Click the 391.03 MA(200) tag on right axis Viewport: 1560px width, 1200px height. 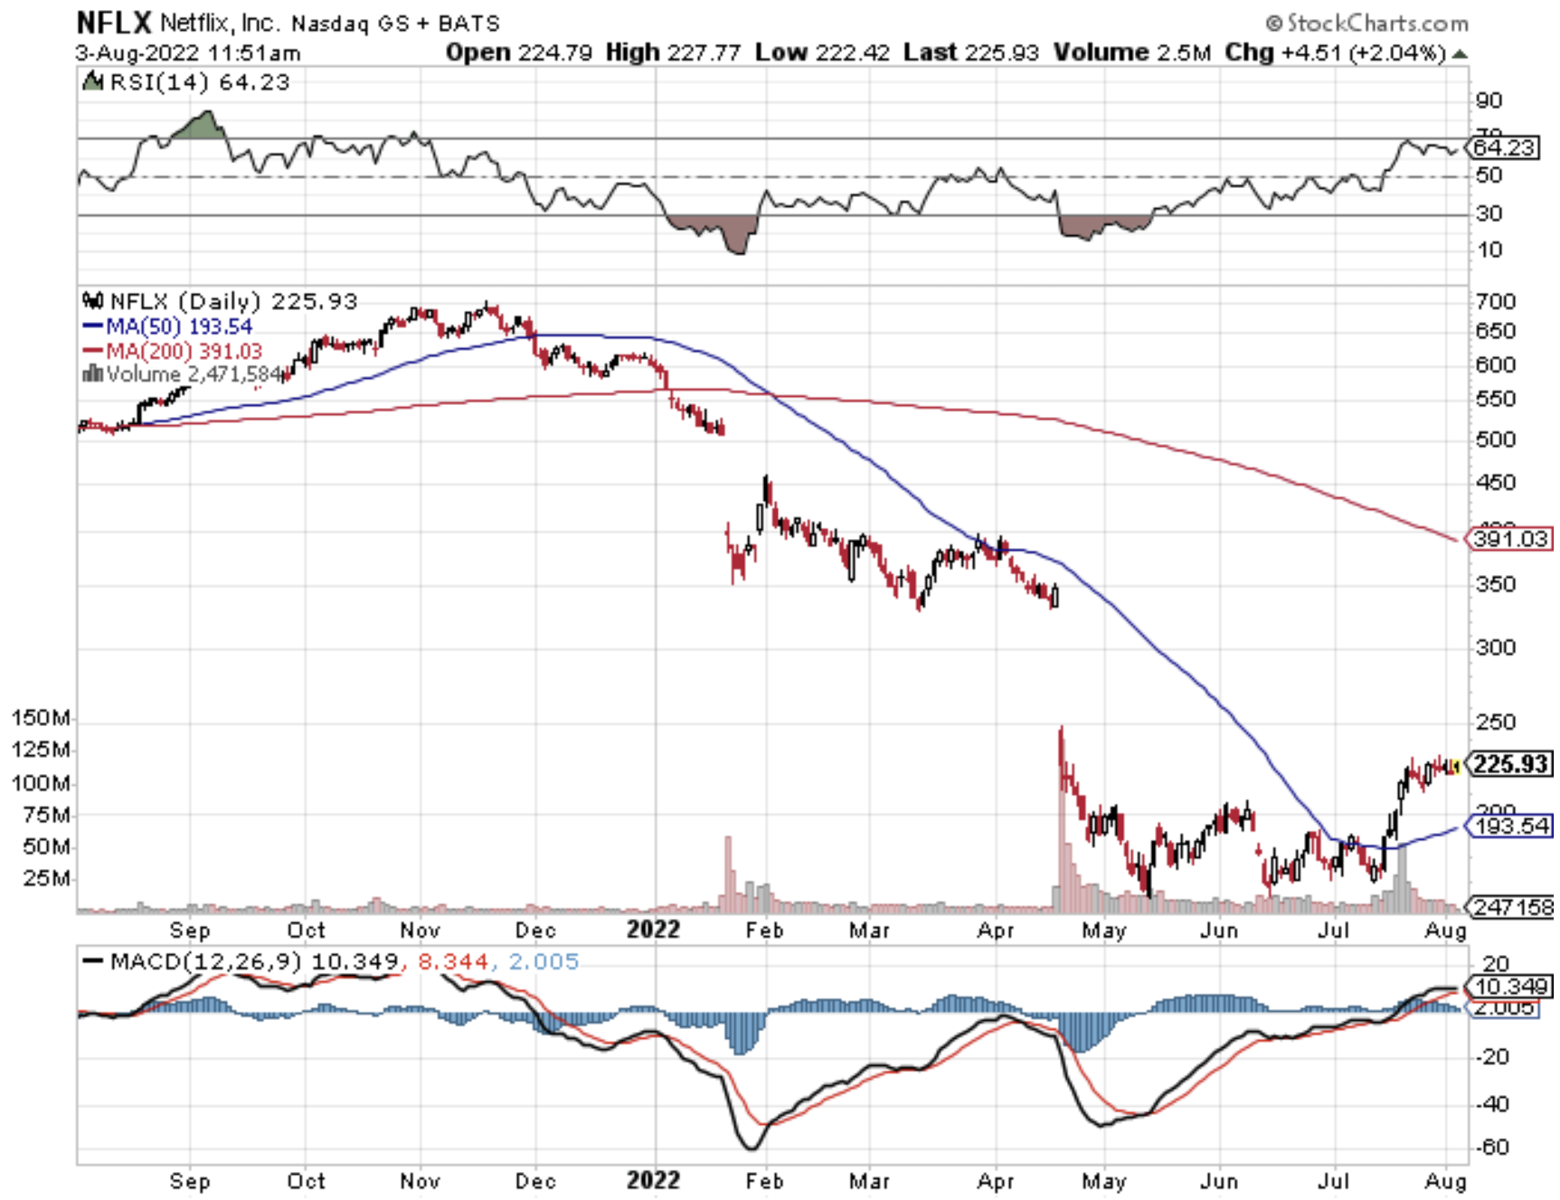tap(1509, 539)
